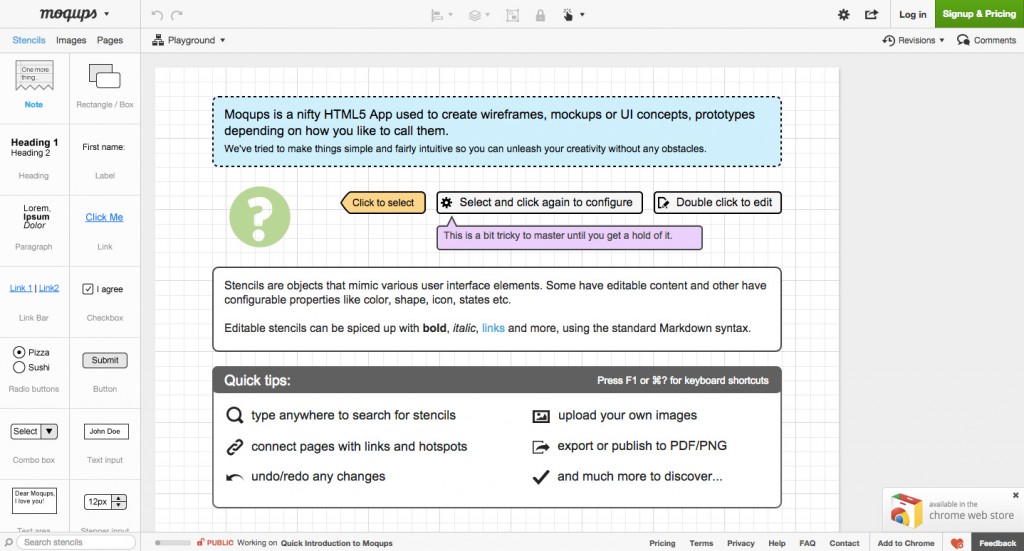Click the lock icon in toolbar
The image size is (1024, 551).
pyautogui.click(x=540, y=15)
